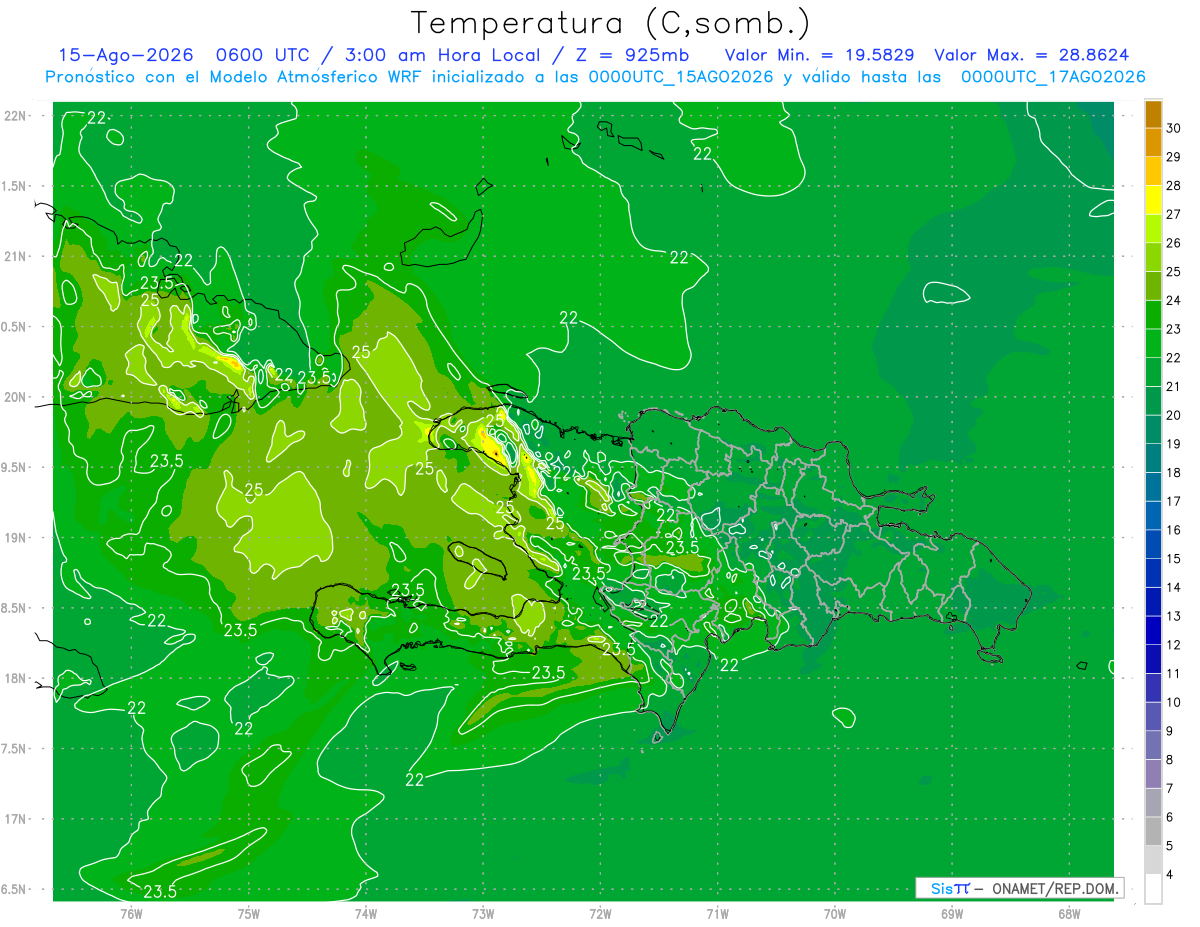Click the '18' color scale label
Image resolution: width=1200 pixels, height=927 pixels.
(x=1173, y=473)
